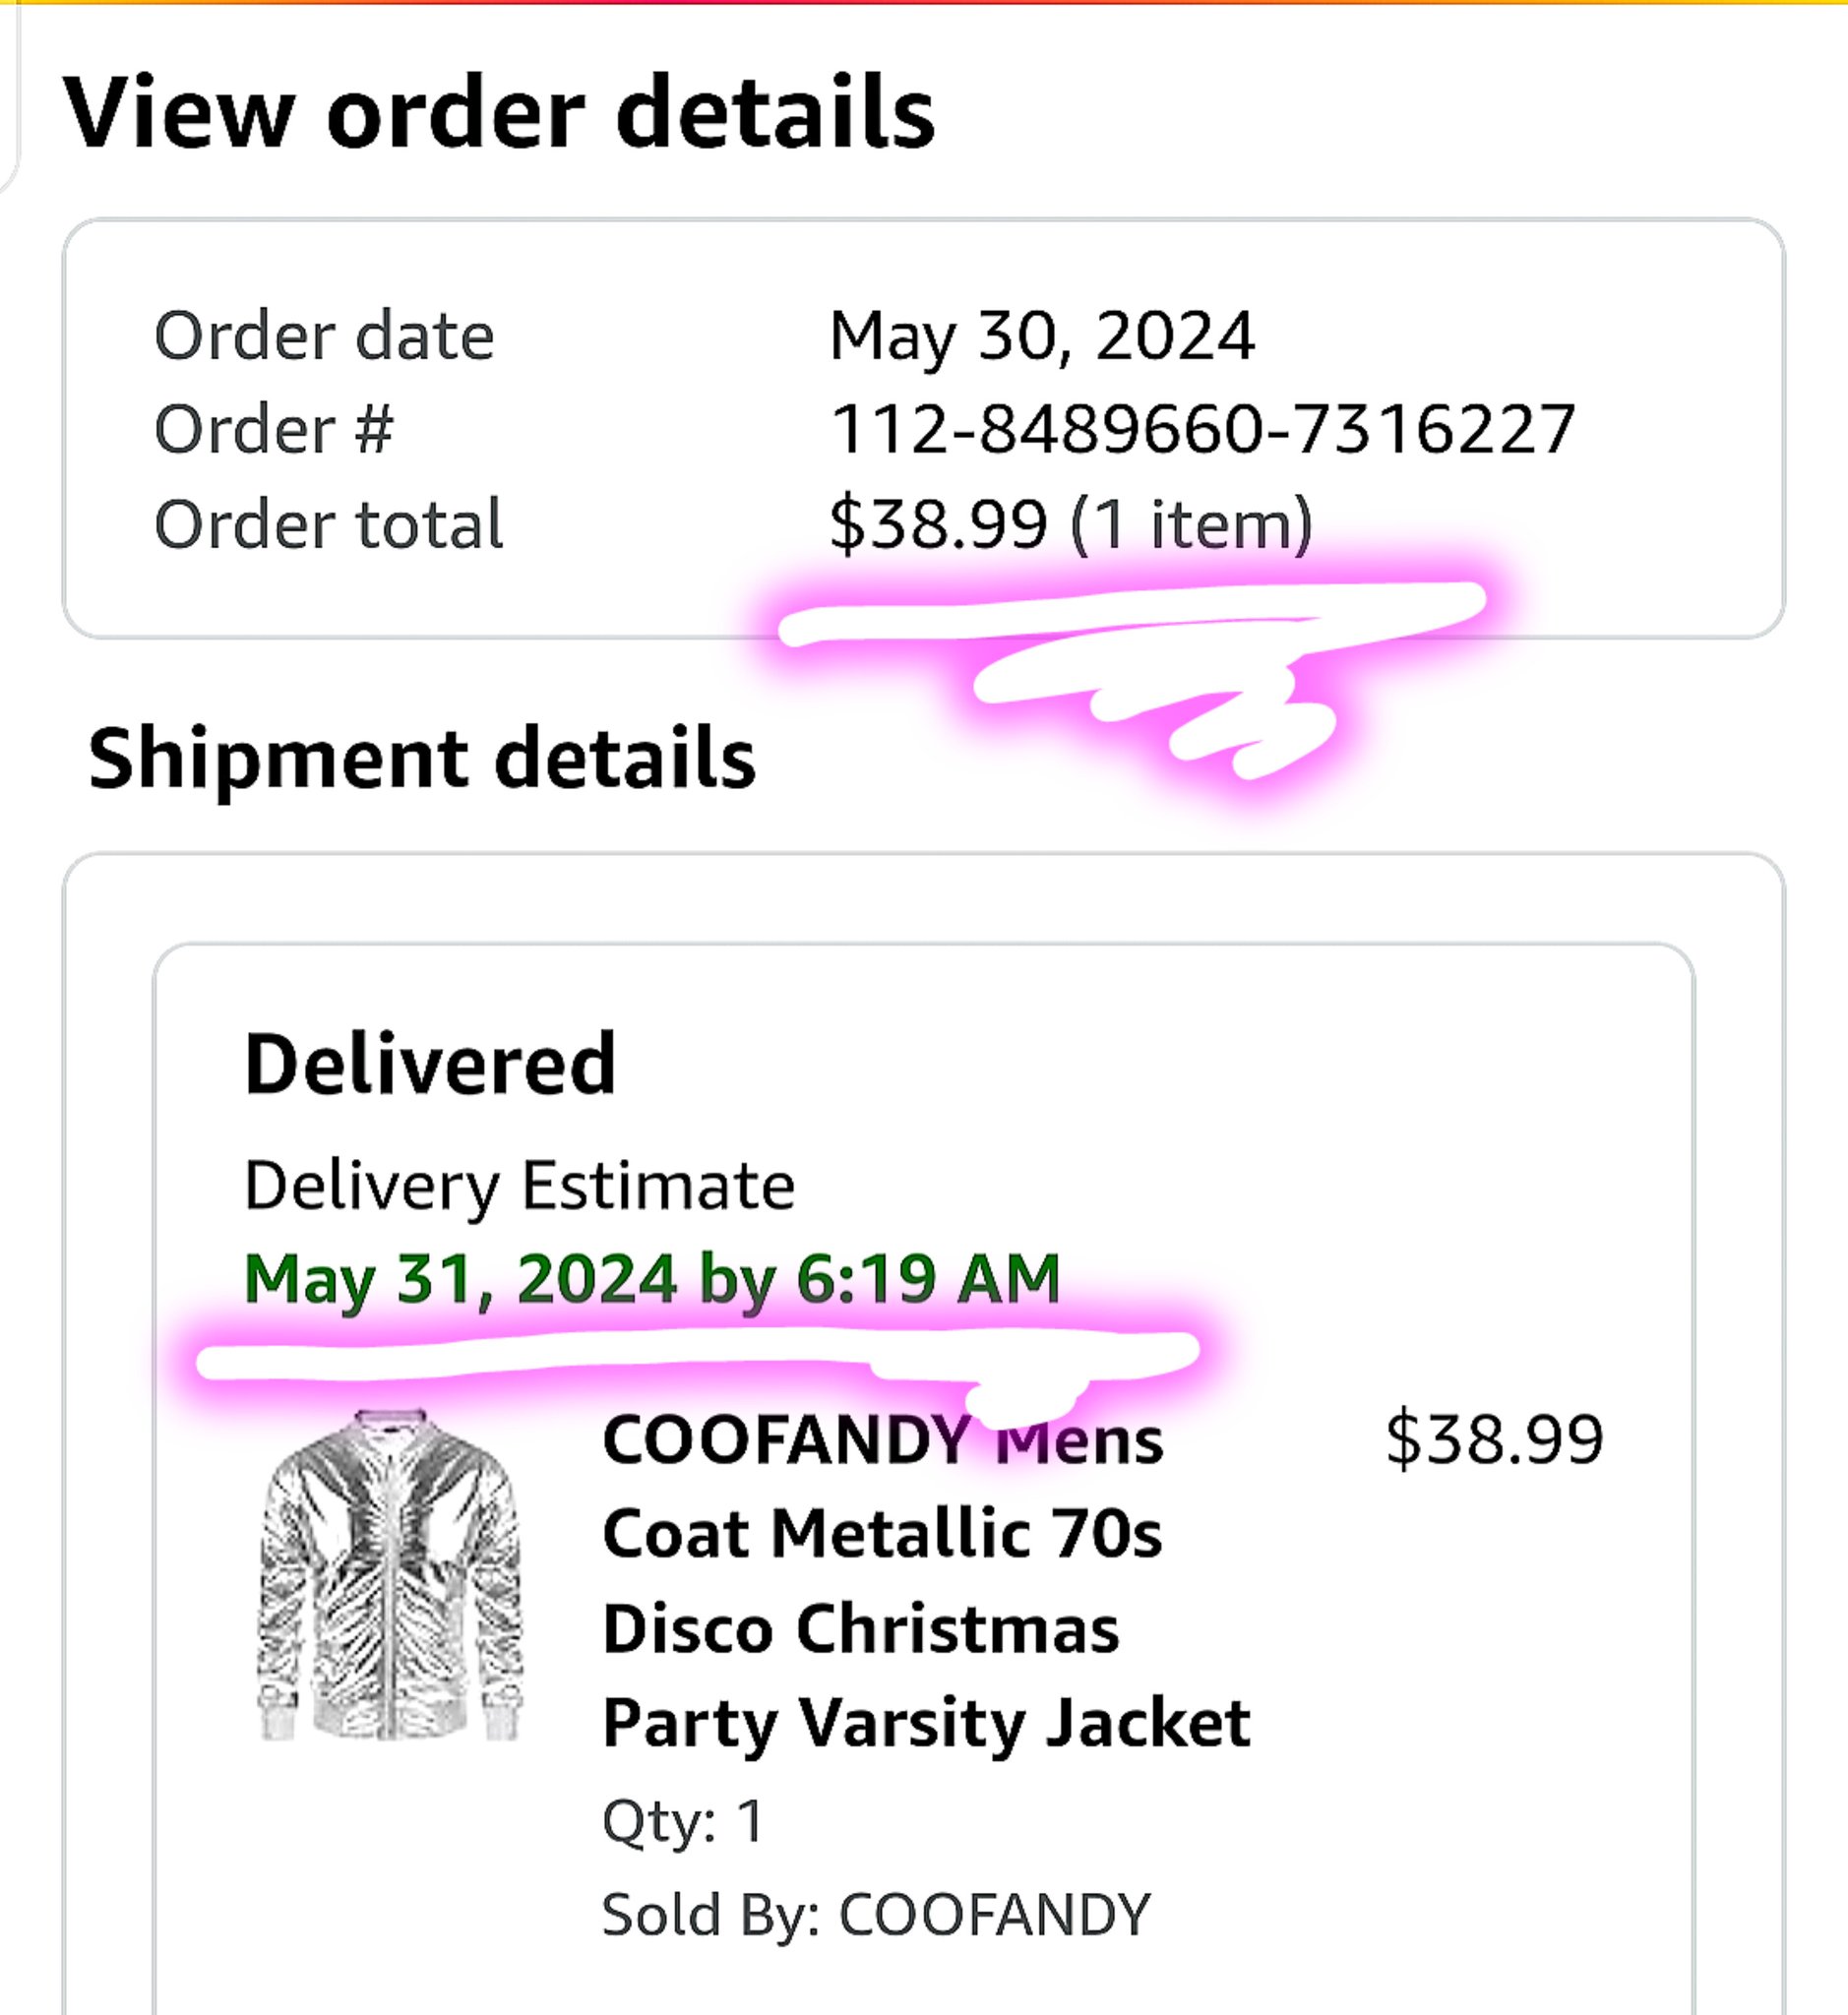Click the Qty: 1 text

683,1820
